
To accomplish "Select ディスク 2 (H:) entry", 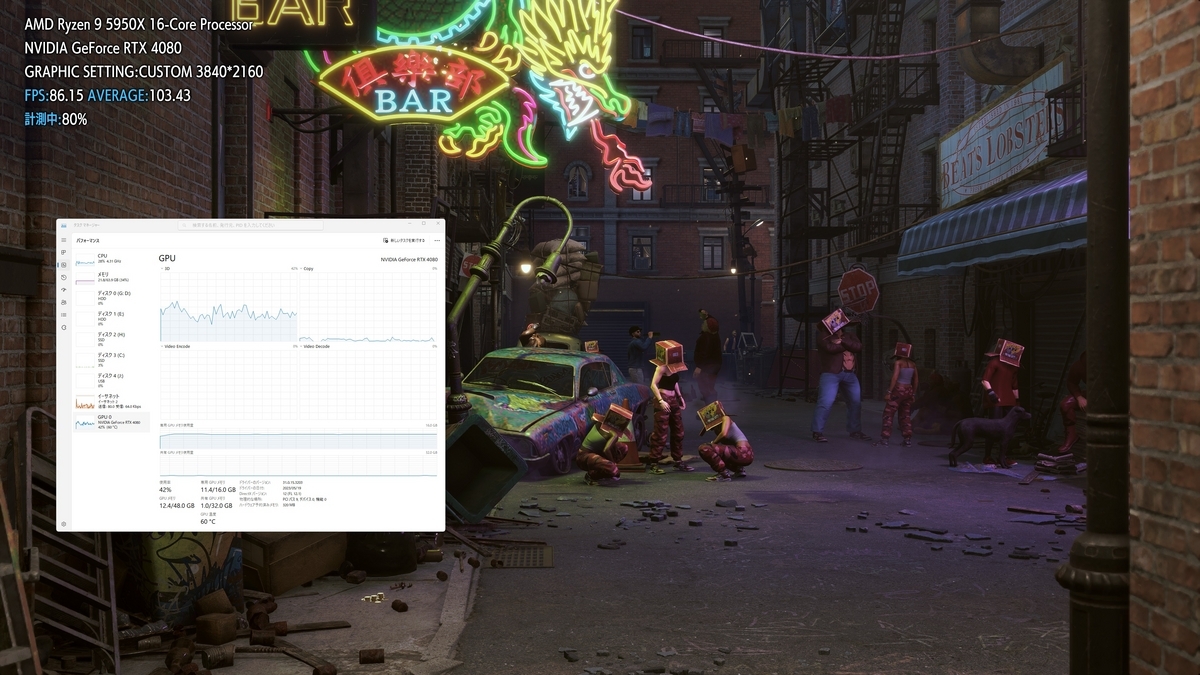I will pos(113,340).
